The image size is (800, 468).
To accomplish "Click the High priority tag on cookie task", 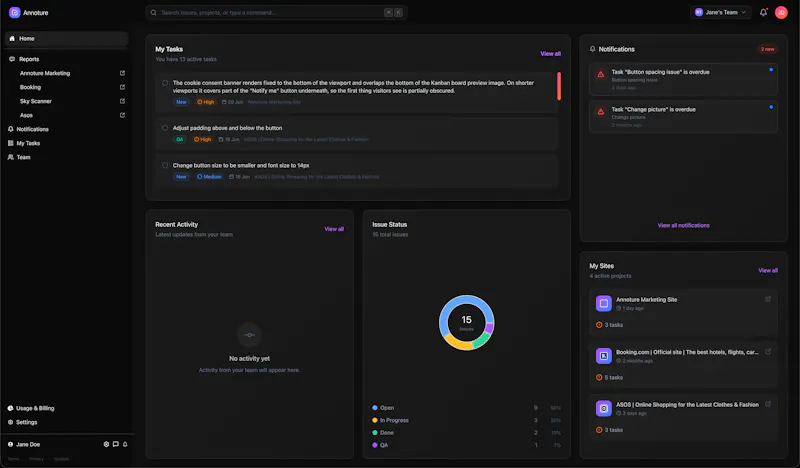I will 206,102.
